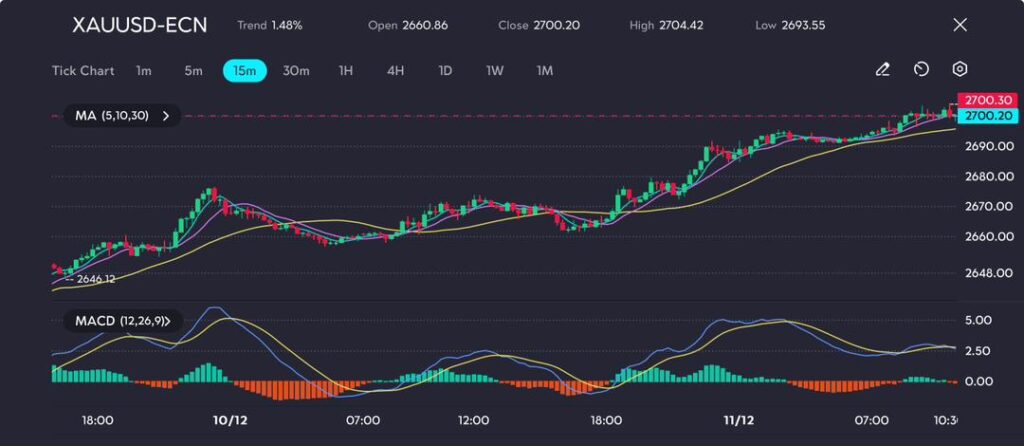
Task: Click the circular gauge icon
Action: 921,70
